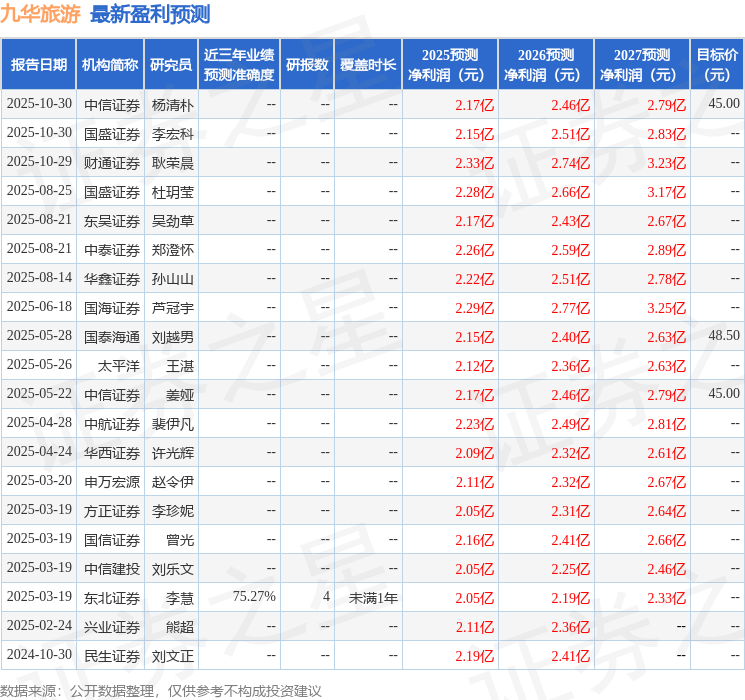745x700 pixels.
Task: Click the 2025预测净利润 column header
Action: pos(450,65)
